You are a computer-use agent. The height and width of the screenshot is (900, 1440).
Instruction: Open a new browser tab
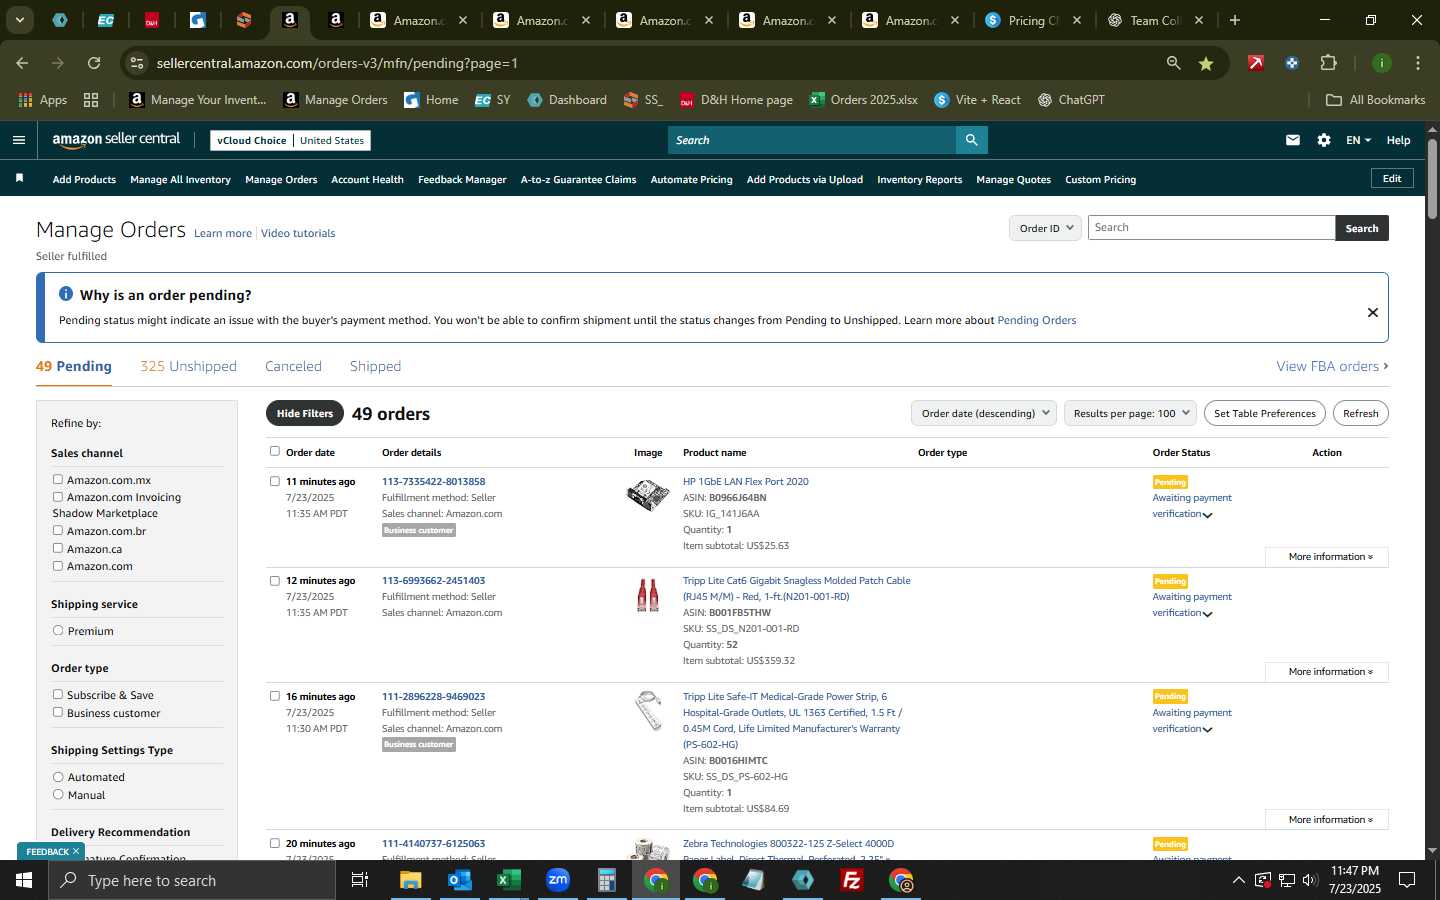[1235, 20]
